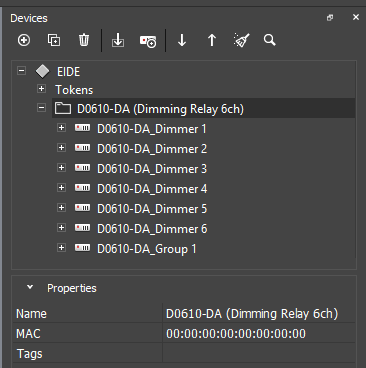The image size is (366, 368).
Task: Click the Add device module icon
Action: pyautogui.click(x=148, y=41)
